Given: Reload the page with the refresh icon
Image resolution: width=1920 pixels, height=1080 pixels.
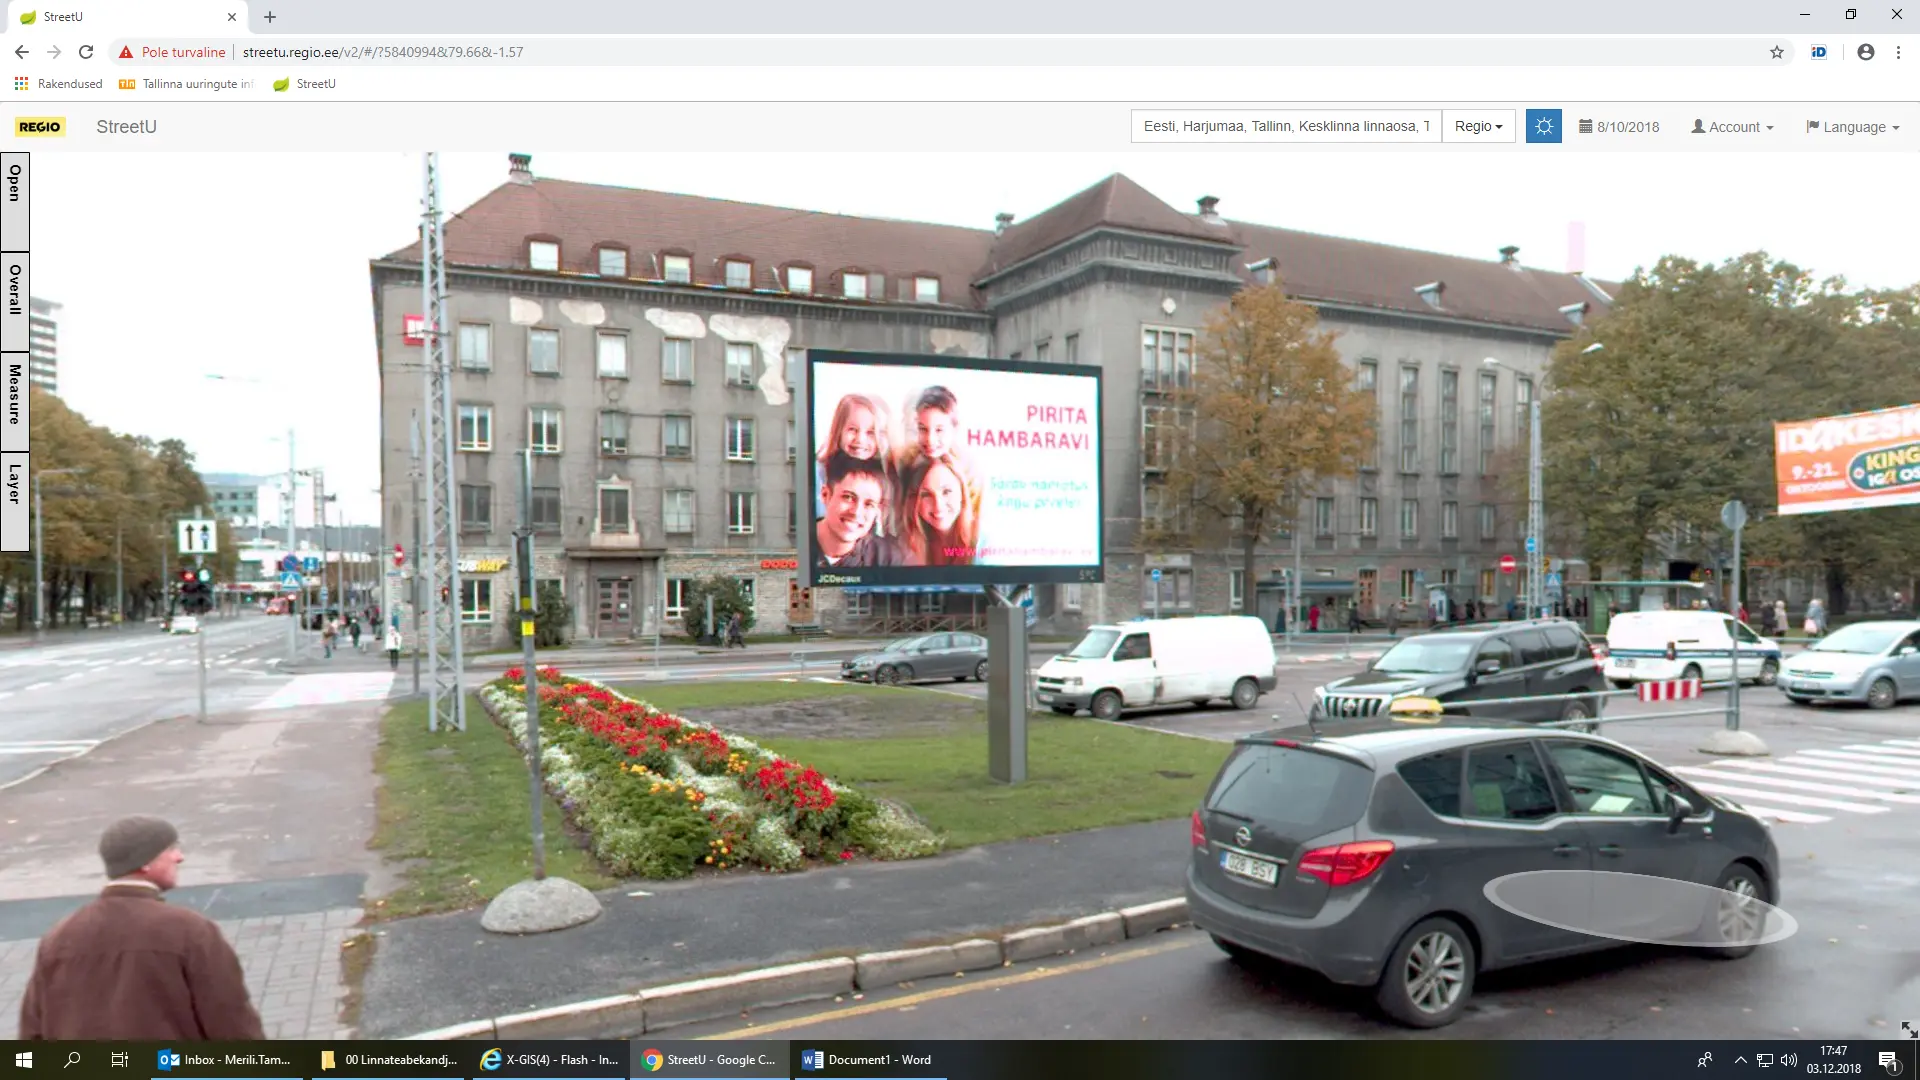Looking at the screenshot, I should point(86,52).
